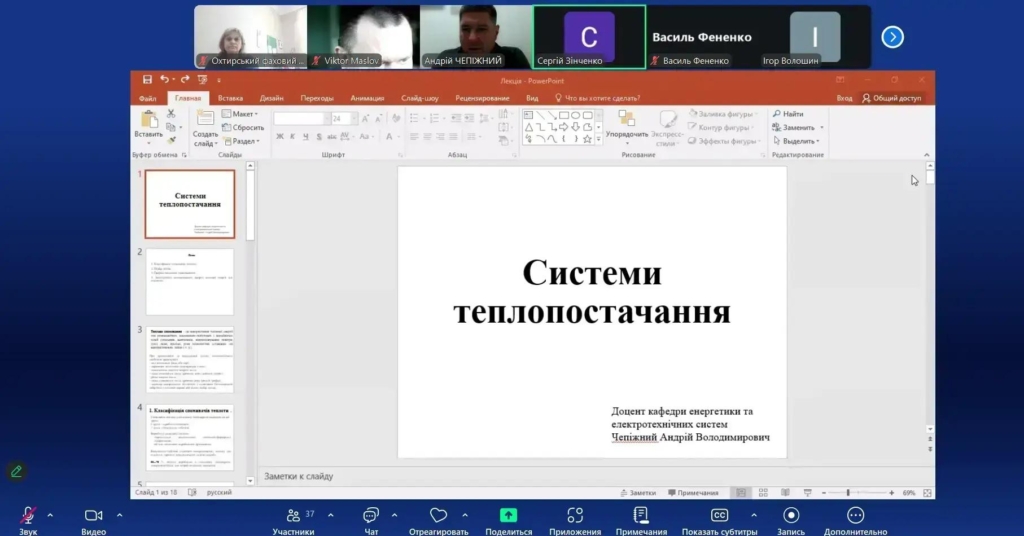Expand video options arrow next to Видео
Screen dimensions: 1024x536
point(119,515)
